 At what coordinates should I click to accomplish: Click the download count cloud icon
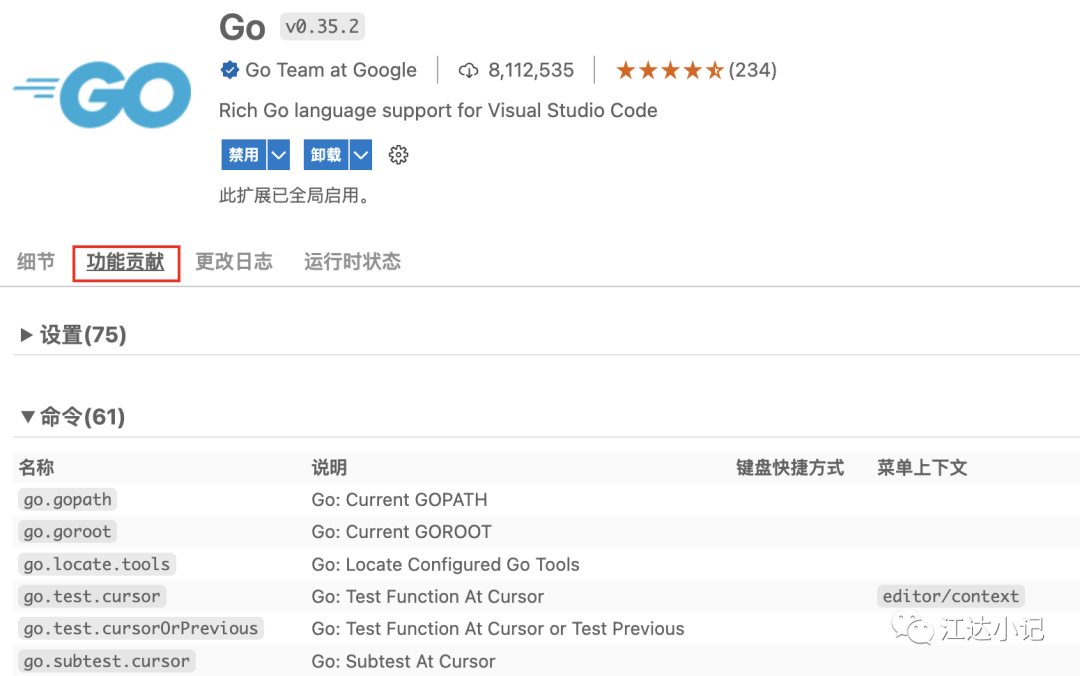[468, 70]
